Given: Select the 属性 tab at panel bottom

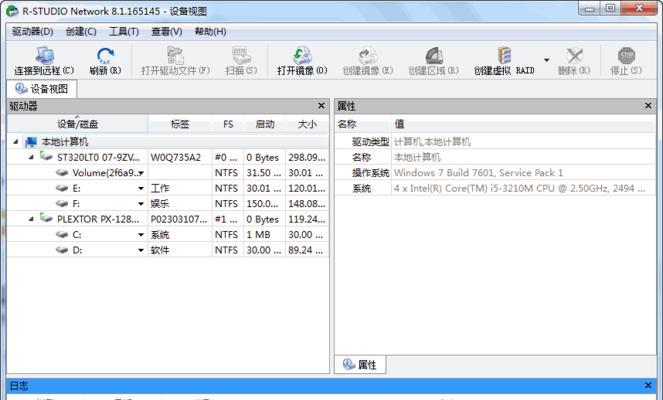Looking at the screenshot, I should click(x=360, y=364).
